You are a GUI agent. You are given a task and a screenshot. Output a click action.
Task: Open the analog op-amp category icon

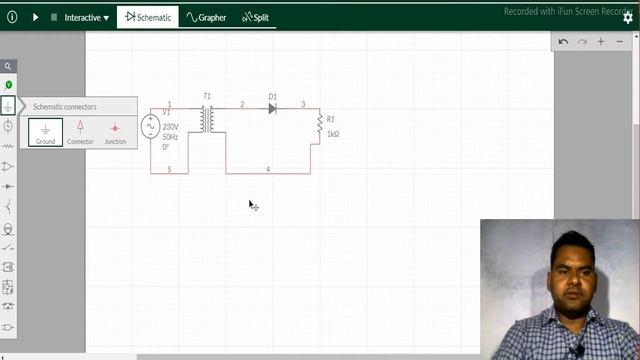[8, 167]
